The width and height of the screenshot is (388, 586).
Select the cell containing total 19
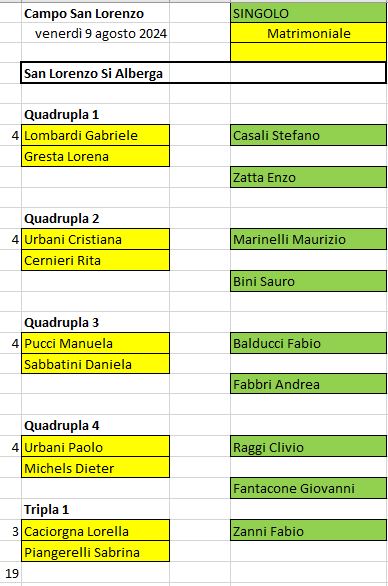pyautogui.click(x=11, y=573)
